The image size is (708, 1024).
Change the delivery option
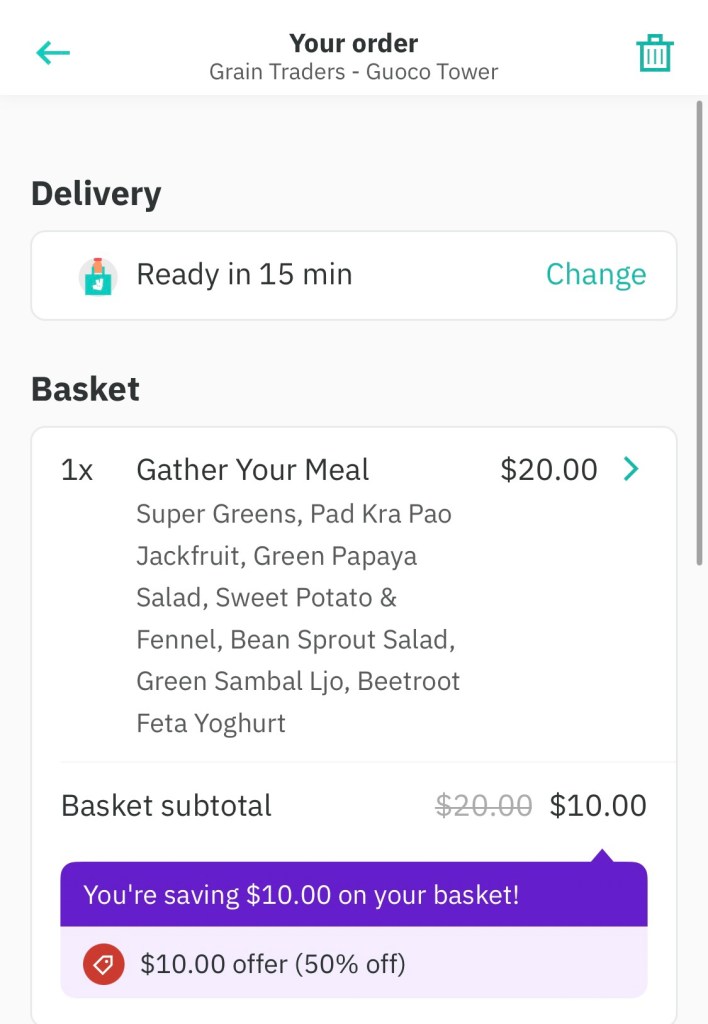tap(596, 275)
